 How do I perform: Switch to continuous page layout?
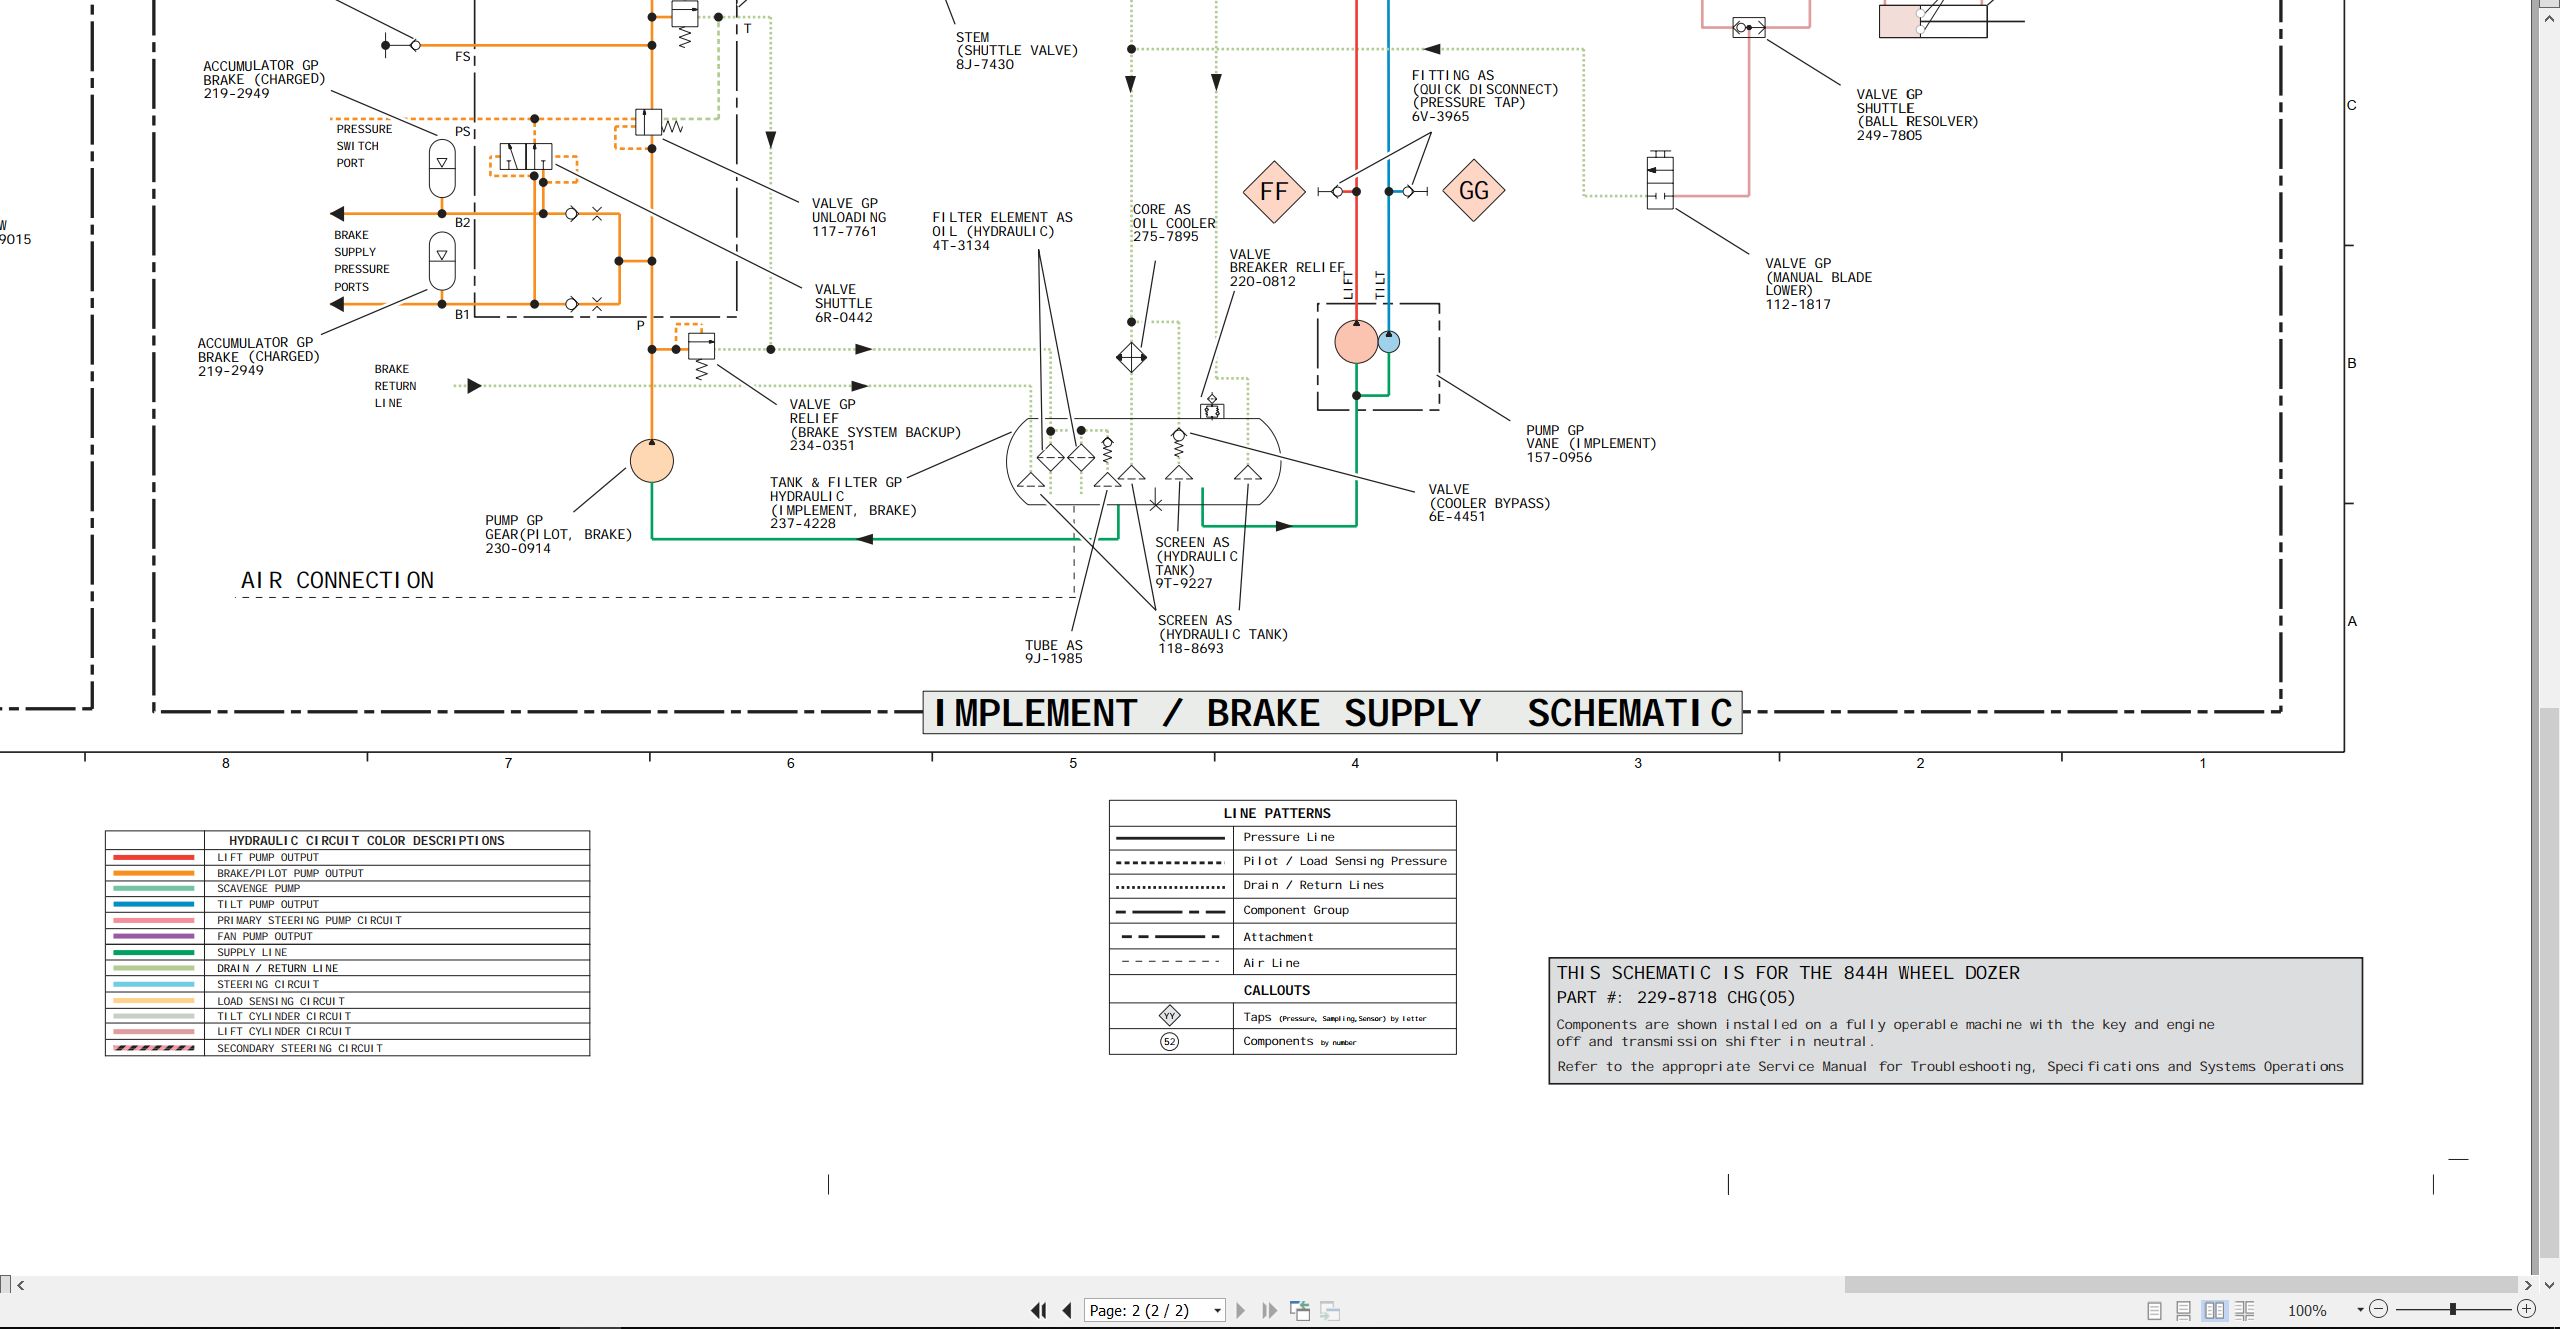(2184, 1310)
